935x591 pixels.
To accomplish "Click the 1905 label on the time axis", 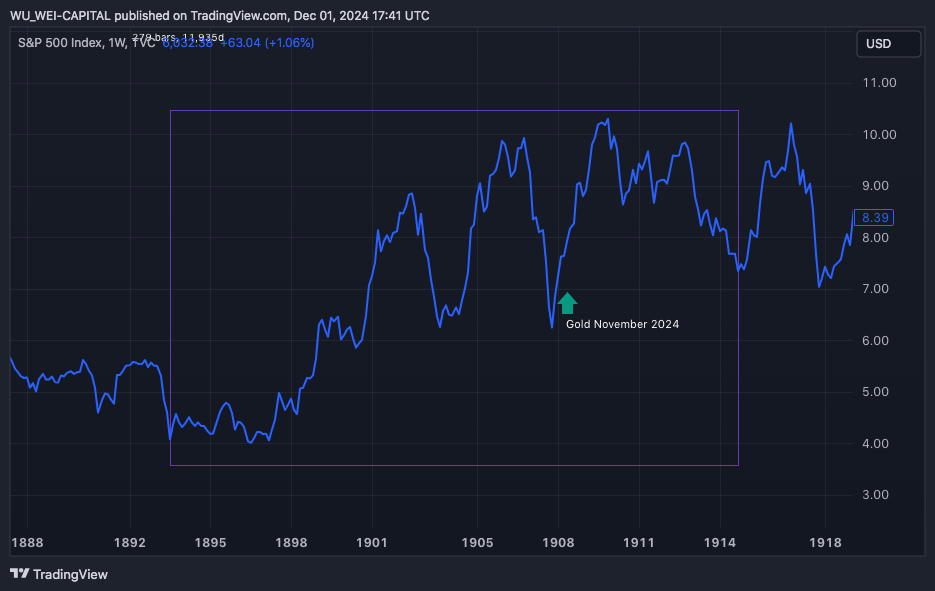I will (x=477, y=543).
